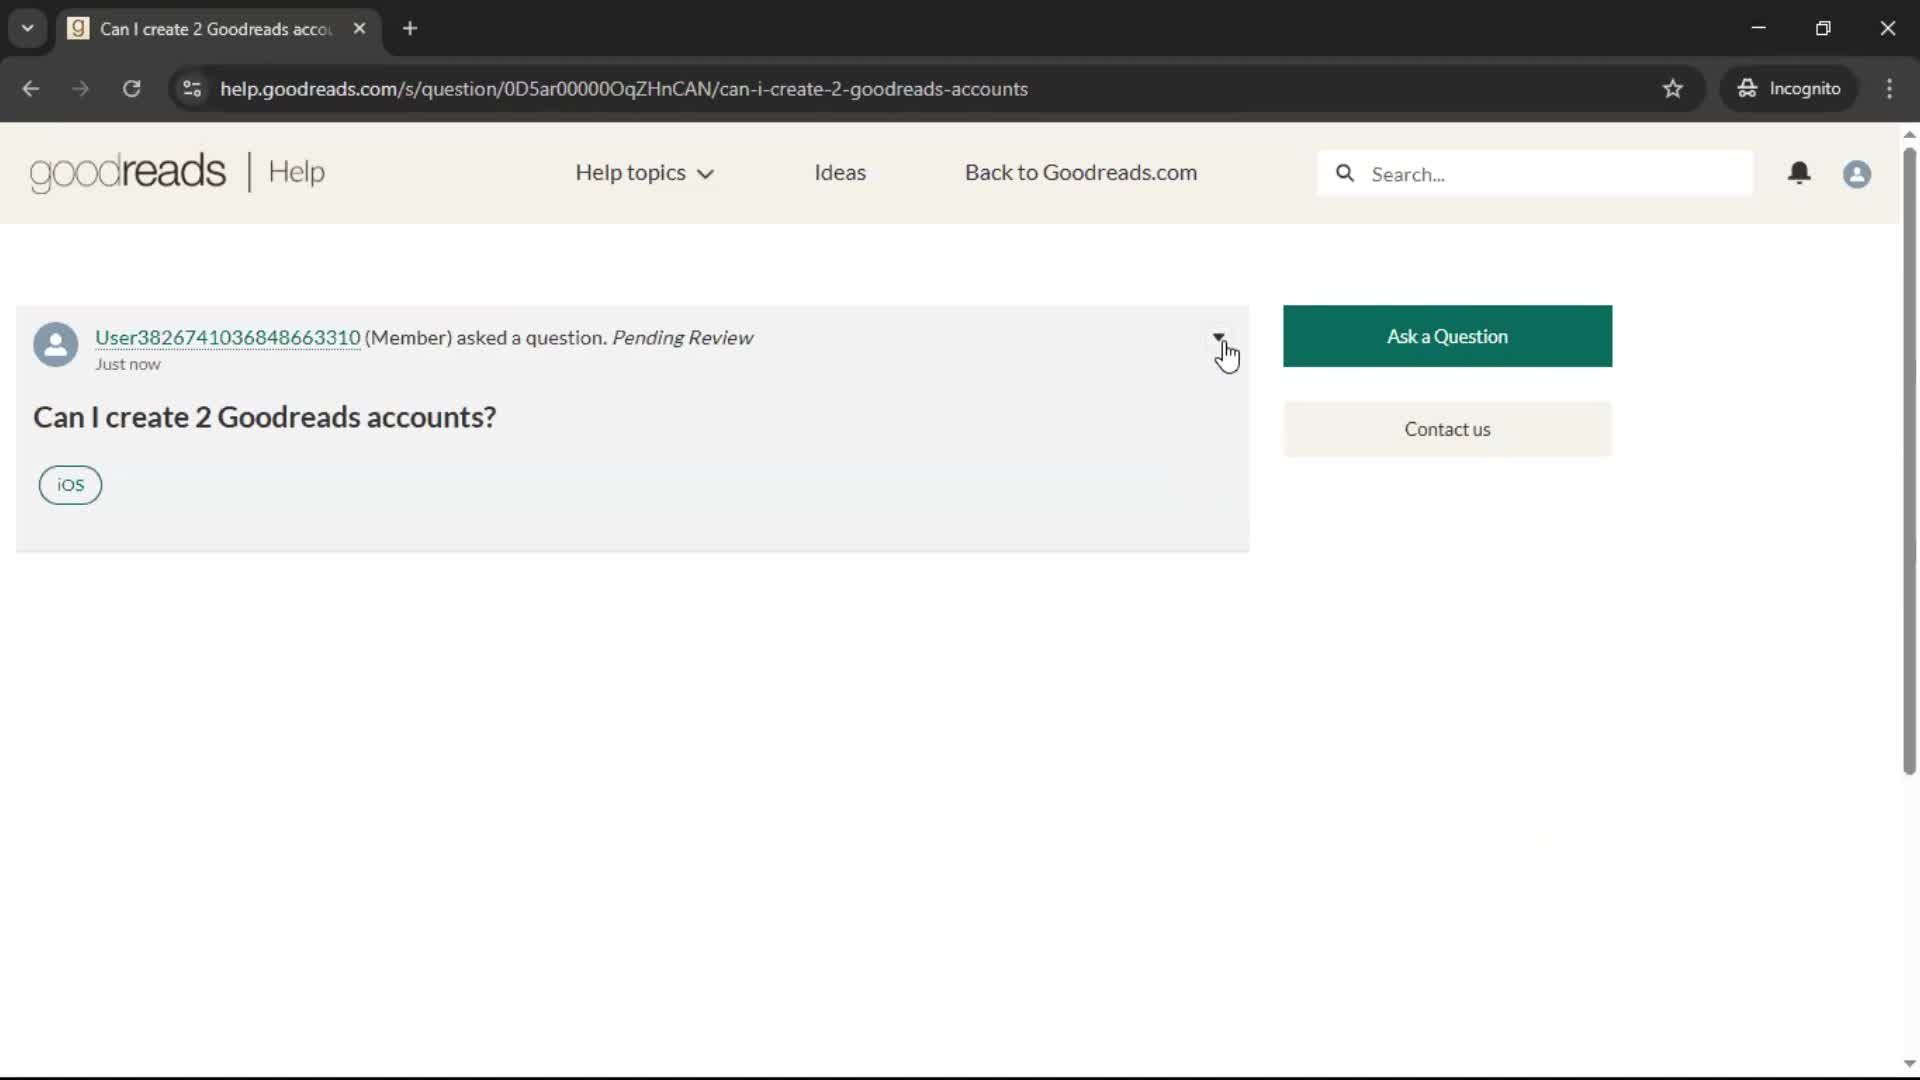Select the iOS topic tag
Screen dimensions: 1920x1080
70,485
